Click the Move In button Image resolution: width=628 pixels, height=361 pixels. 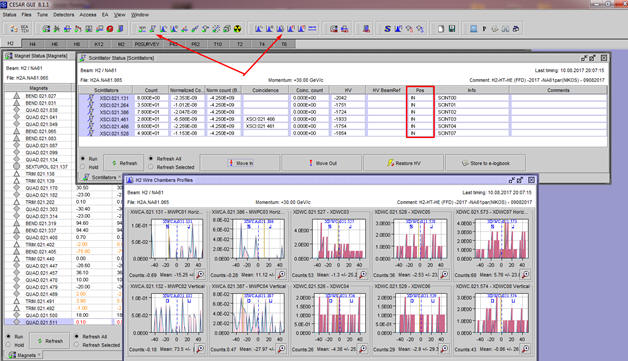240,163
